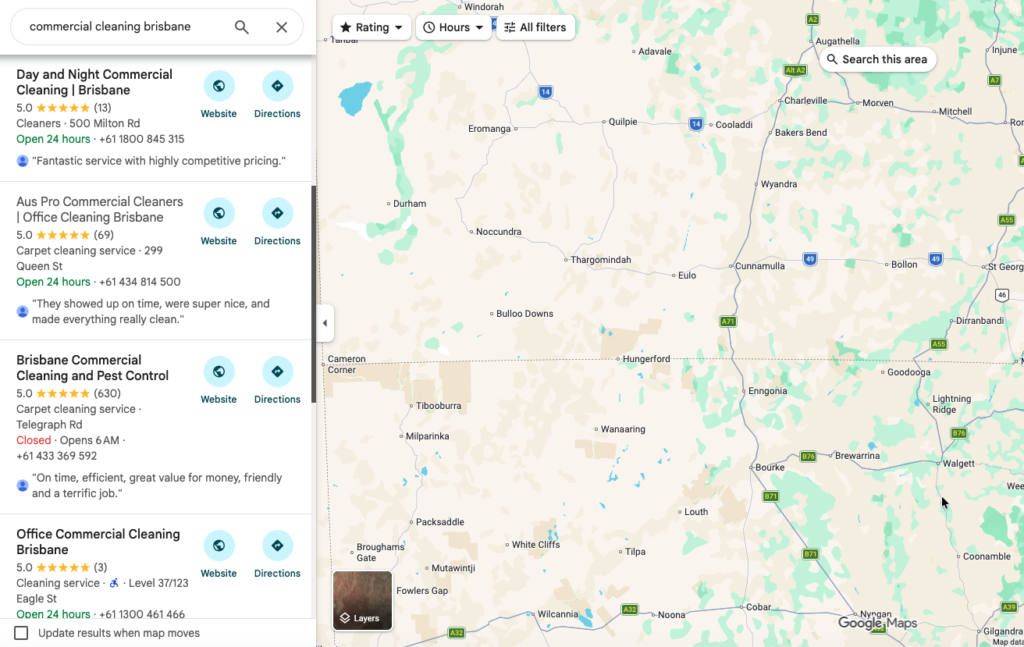1024x647 pixels.
Task: Open the Hours filter dropdown
Action: click(x=454, y=27)
